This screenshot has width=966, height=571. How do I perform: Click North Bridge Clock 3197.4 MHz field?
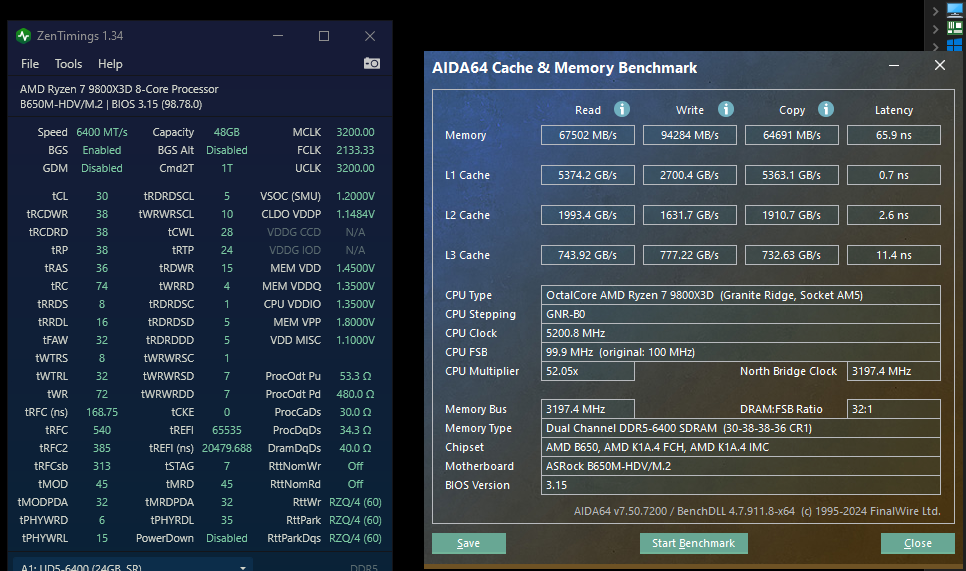(894, 371)
